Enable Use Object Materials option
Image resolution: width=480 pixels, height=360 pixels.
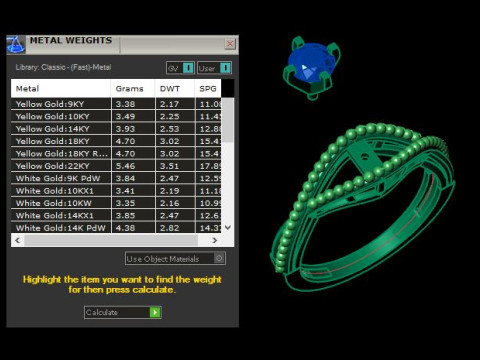click(175, 258)
